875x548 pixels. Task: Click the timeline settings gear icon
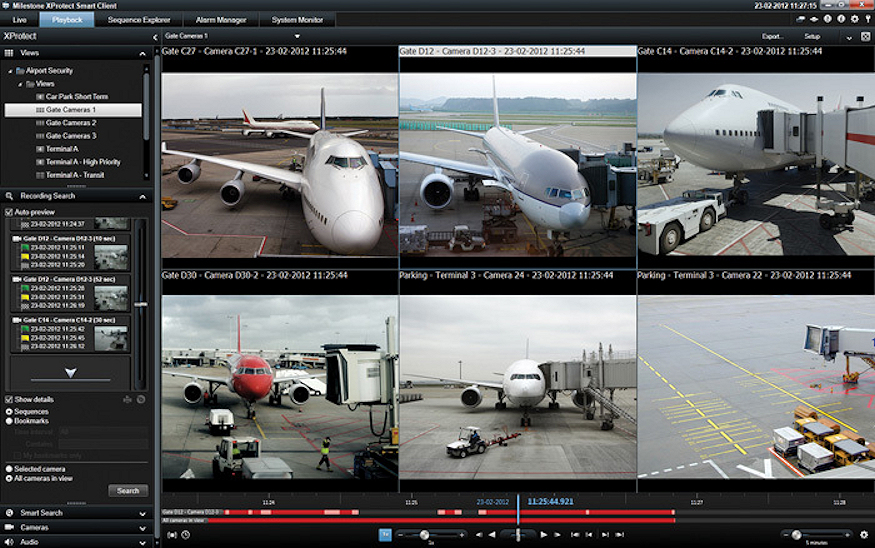tap(864, 535)
